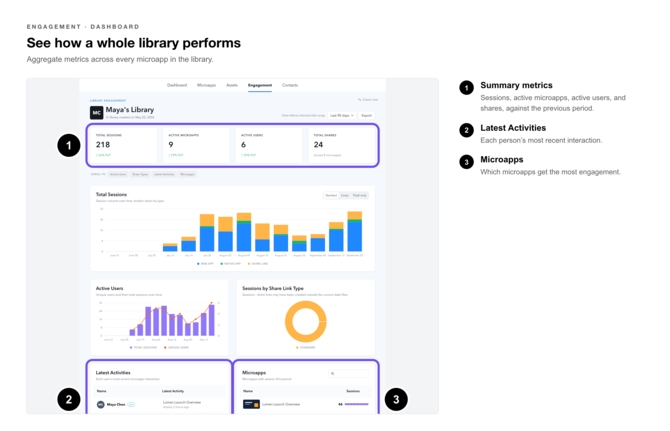Jump to Microapps via scroll-to chip
Viewport: 670px width, 431px height.
(x=187, y=174)
